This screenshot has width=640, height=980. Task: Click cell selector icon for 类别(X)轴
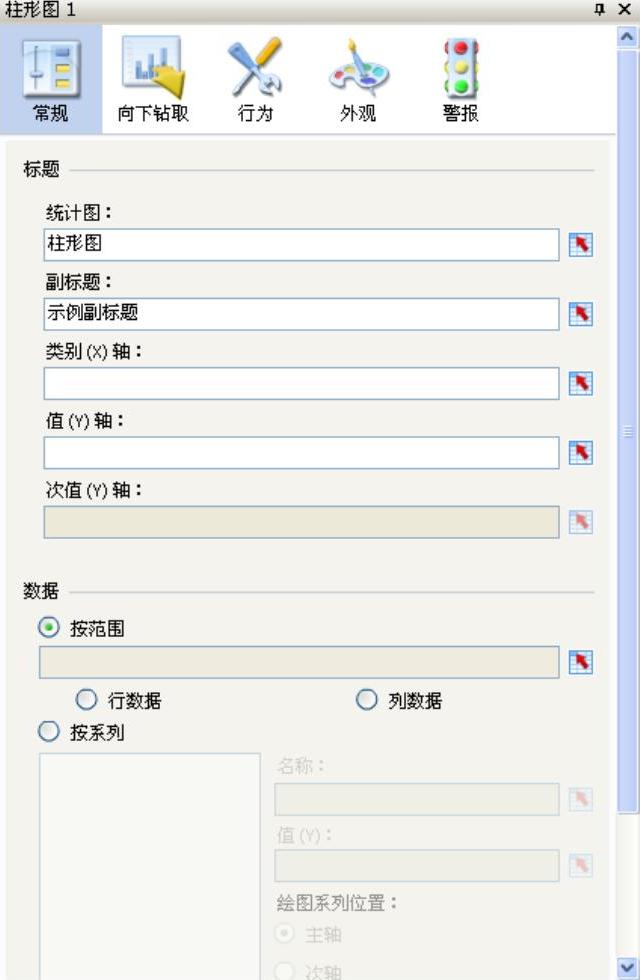(580, 383)
